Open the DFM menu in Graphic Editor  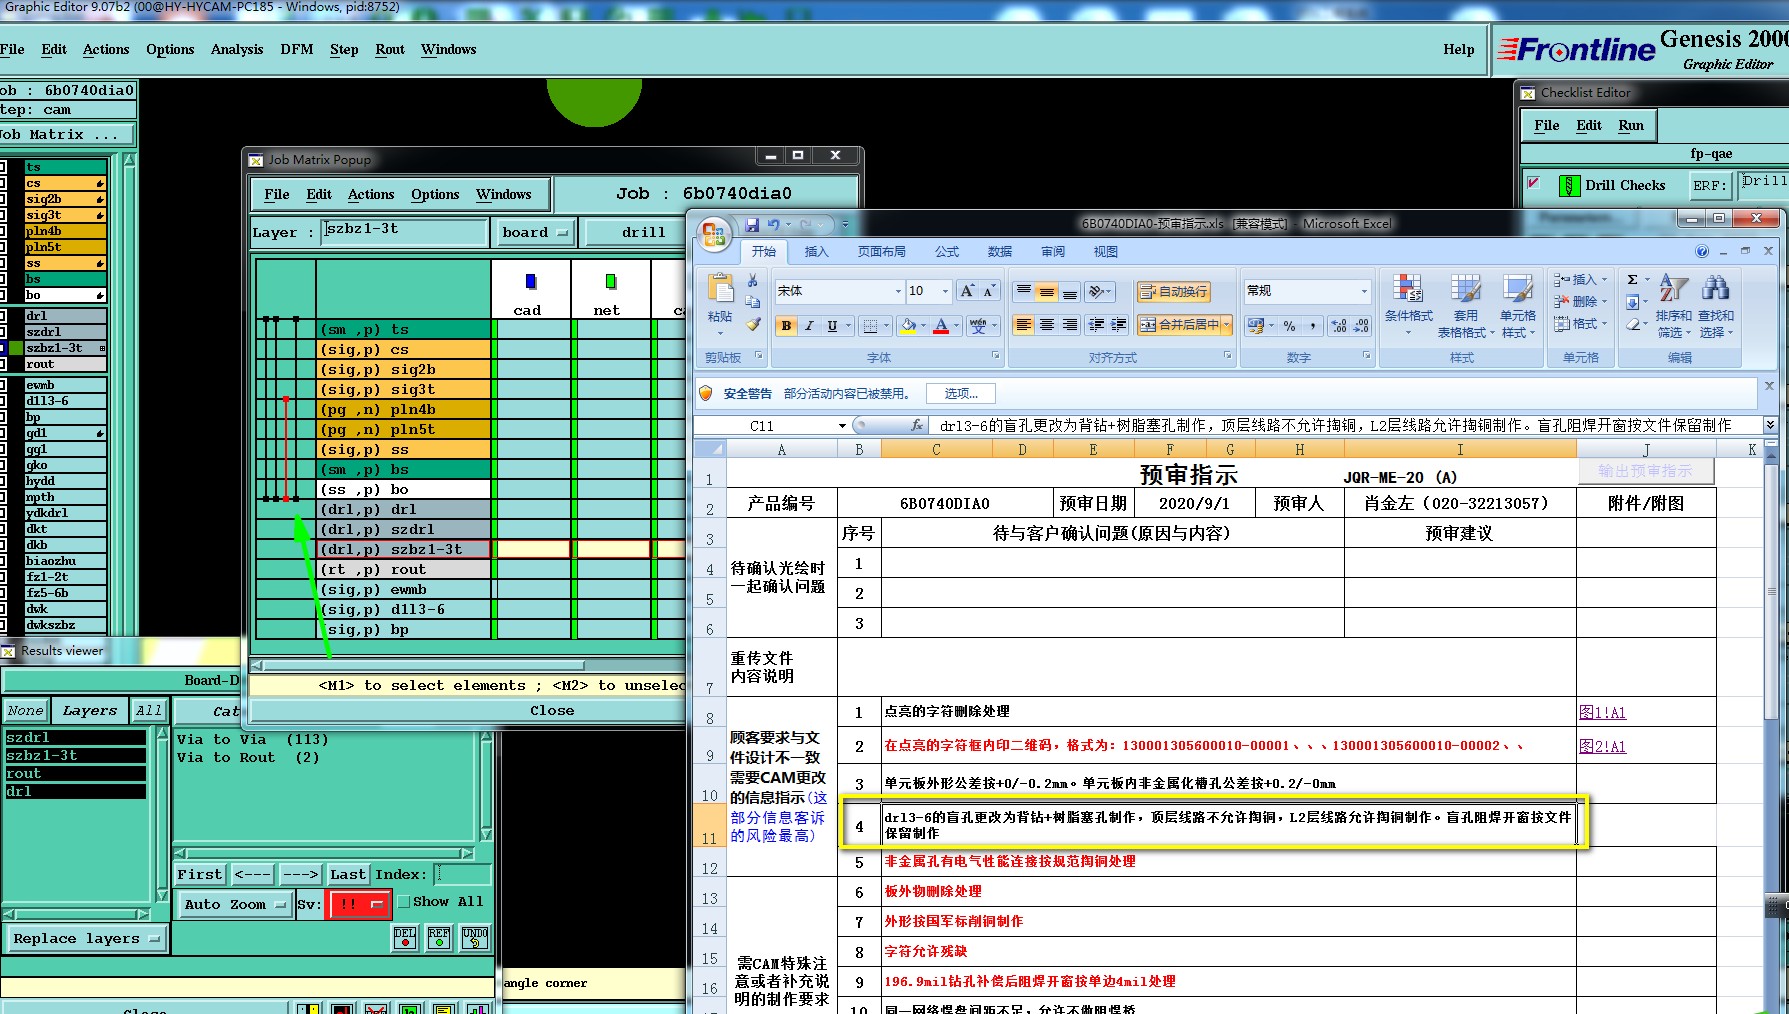coord(296,49)
